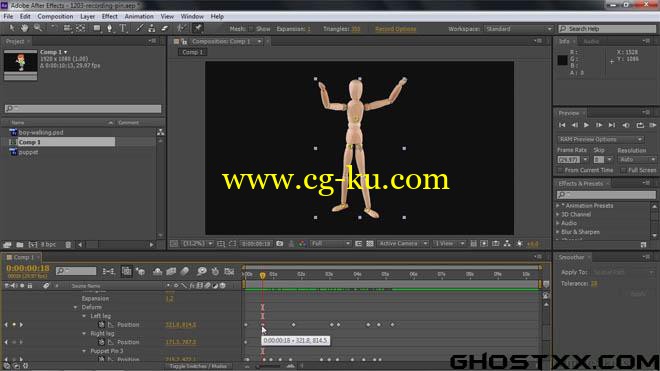Screen dimensions: 660x371
Task: Select the Roto Brush tool
Action: pyautogui.click(x=181, y=28)
